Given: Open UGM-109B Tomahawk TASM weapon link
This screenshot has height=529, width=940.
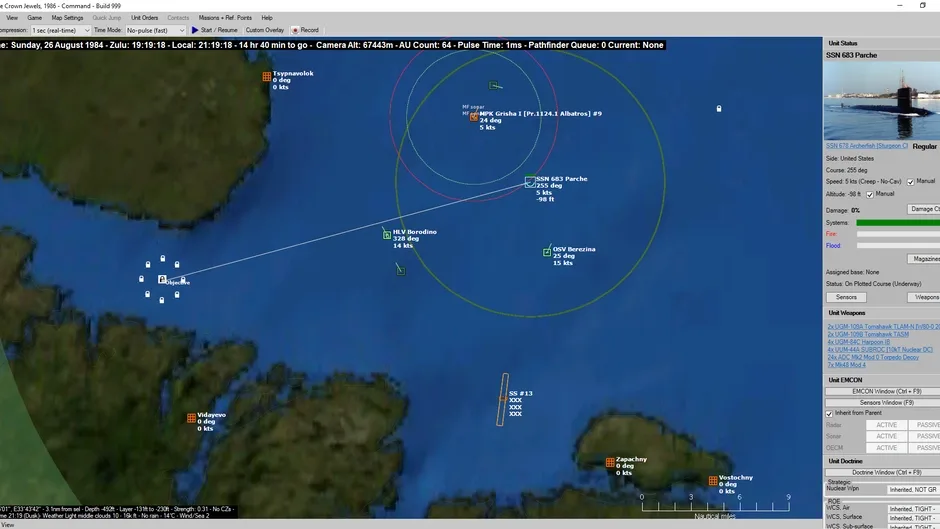Looking at the screenshot, I should [x=867, y=334].
